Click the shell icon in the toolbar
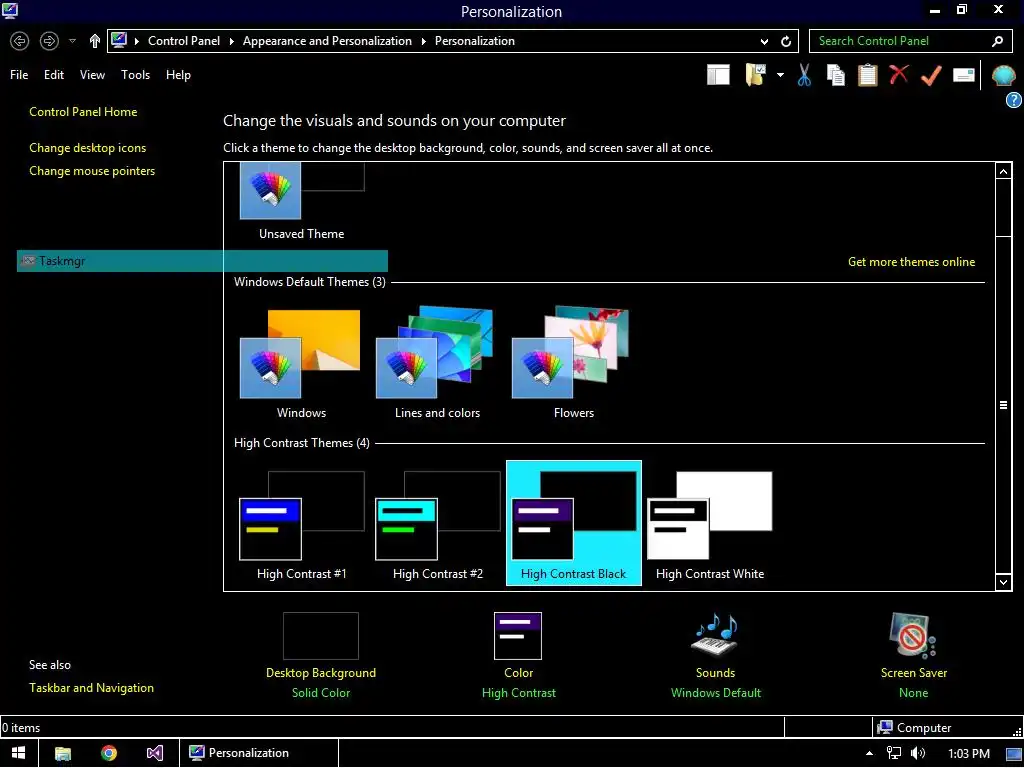 tap(1003, 76)
